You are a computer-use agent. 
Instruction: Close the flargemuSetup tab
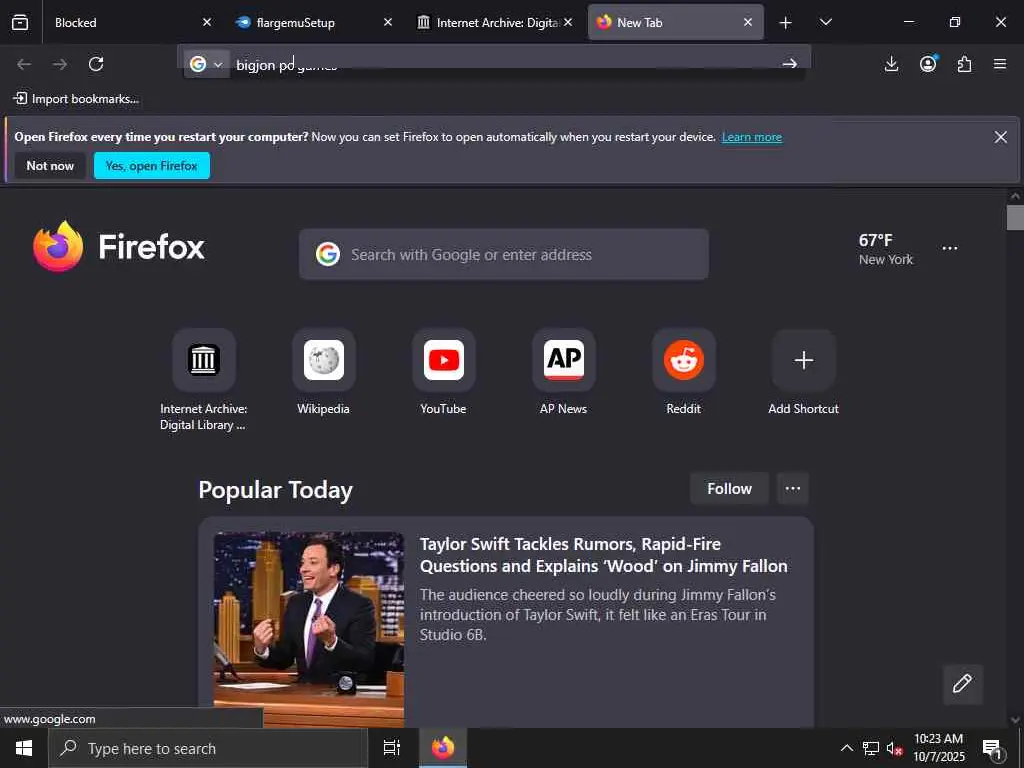388,22
